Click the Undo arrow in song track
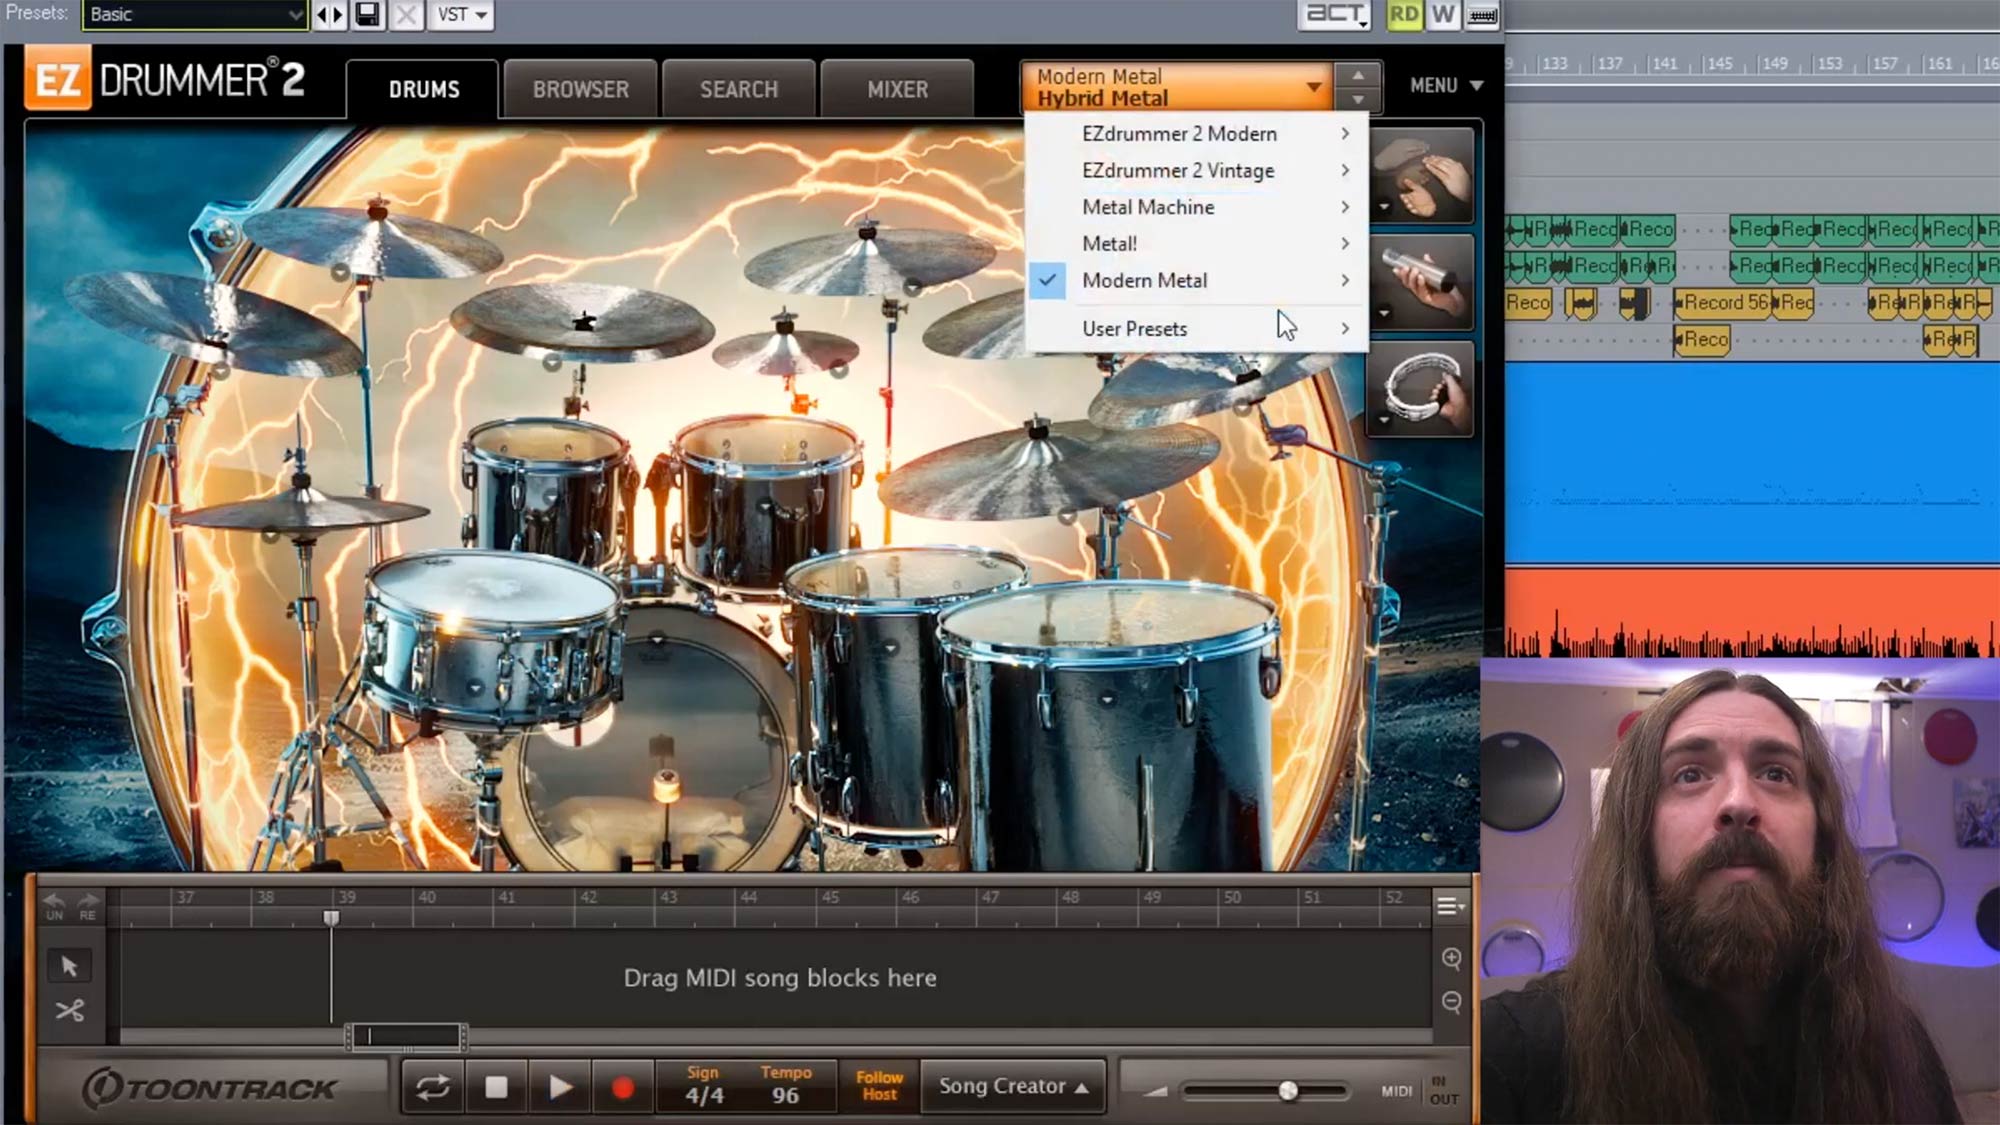 54,906
